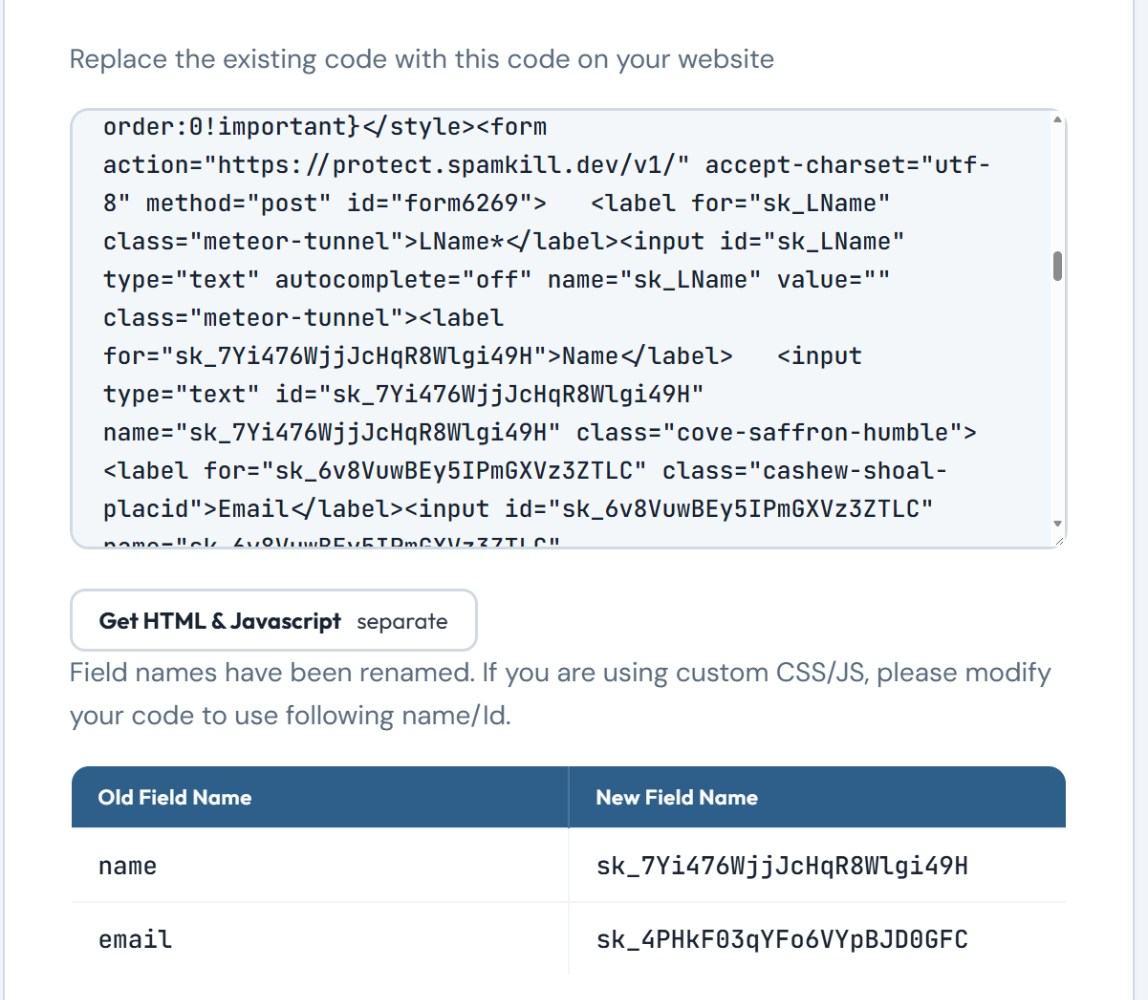Click the code box scrollbar up arrow
Screen dimensions: 1148x1000
pyautogui.click(x=1056, y=120)
